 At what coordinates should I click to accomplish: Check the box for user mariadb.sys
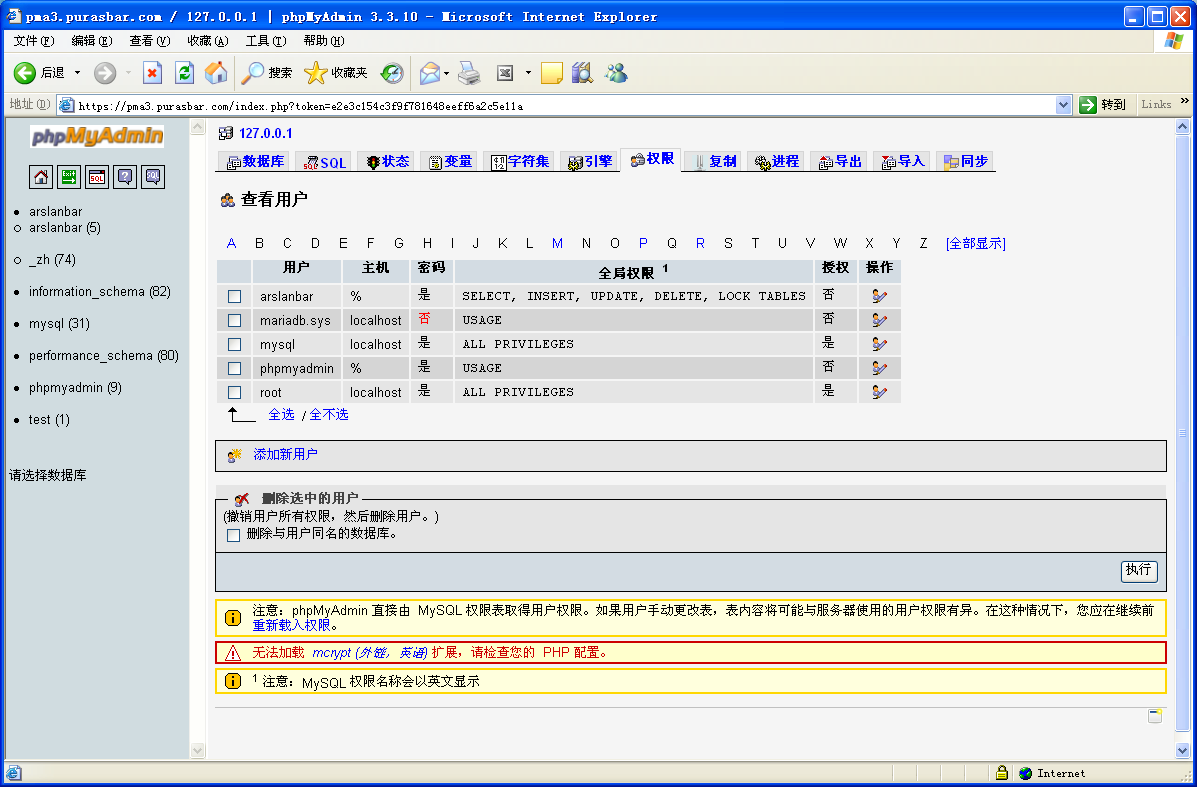pos(234,321)
